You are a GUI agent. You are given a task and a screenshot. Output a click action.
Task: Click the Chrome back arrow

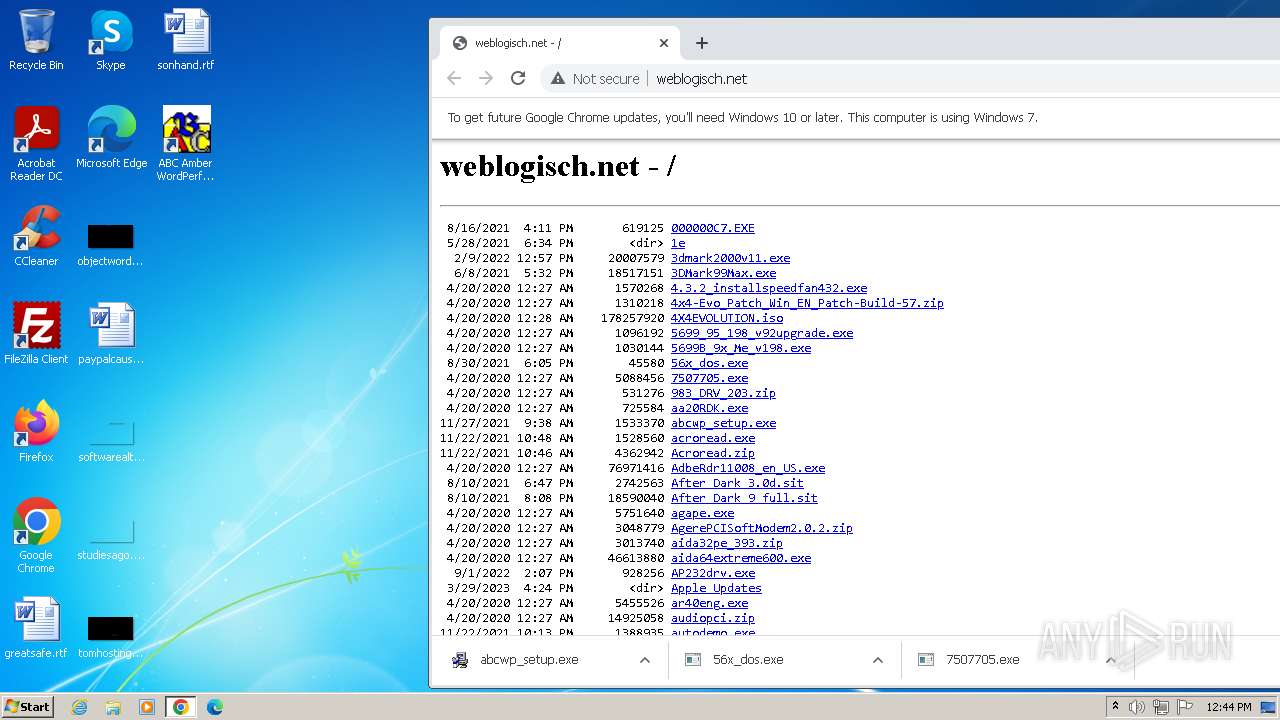454,78
